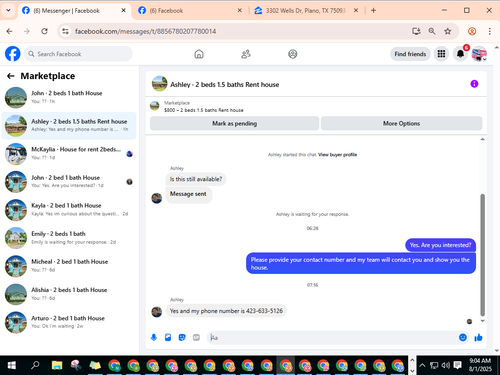This screenshot has width=500, height=375.
Task: Close the 3302 Wells Dr tab
Action: tap(356, 11)
